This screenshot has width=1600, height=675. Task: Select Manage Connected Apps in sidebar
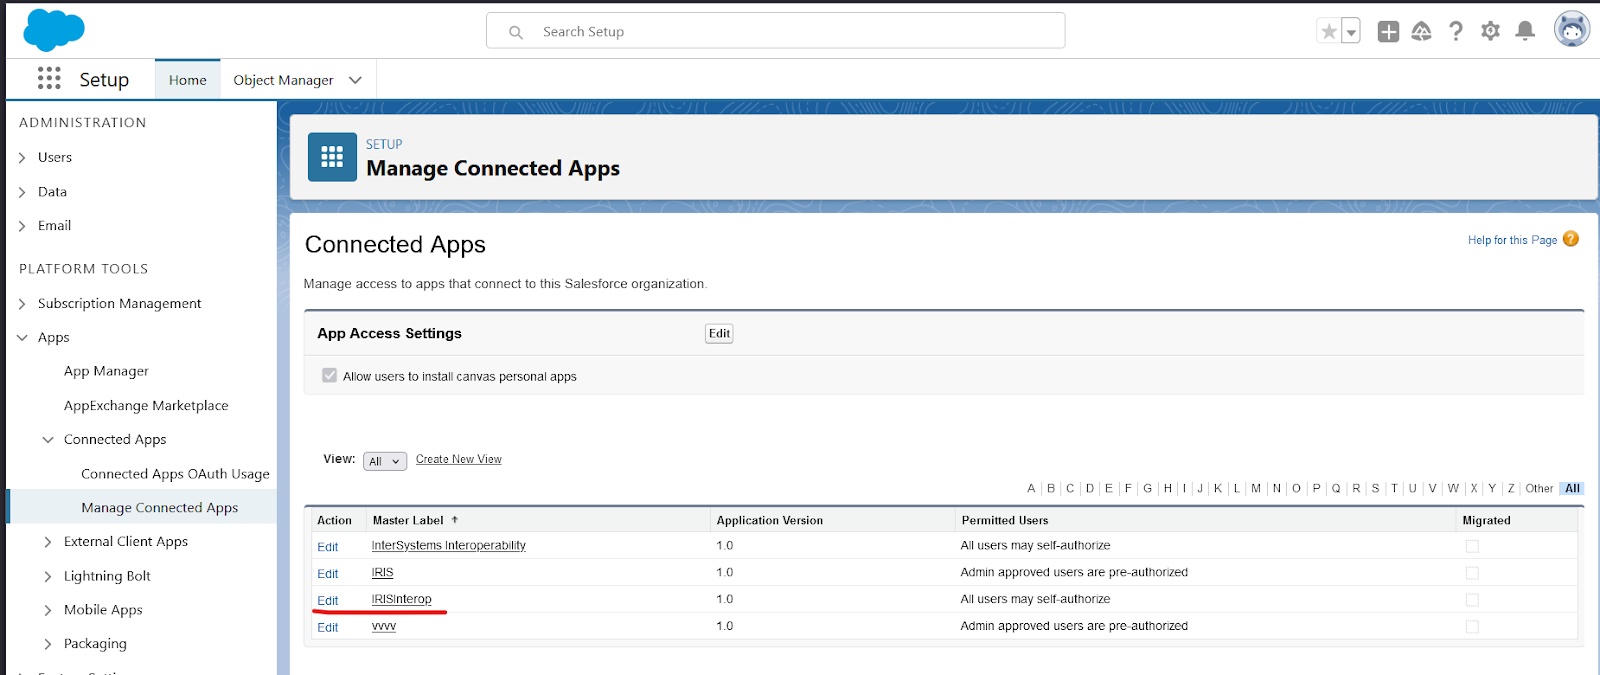pyautogui.click(x=160, y=508)
